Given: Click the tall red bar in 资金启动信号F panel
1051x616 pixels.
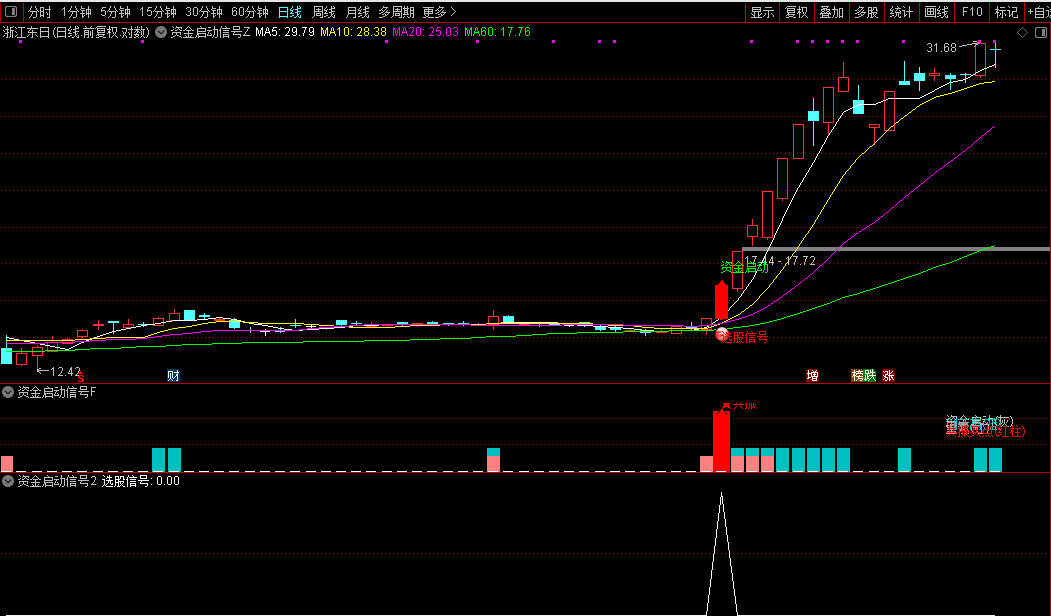Looking at the screenshot, I should tap(721, 440).
